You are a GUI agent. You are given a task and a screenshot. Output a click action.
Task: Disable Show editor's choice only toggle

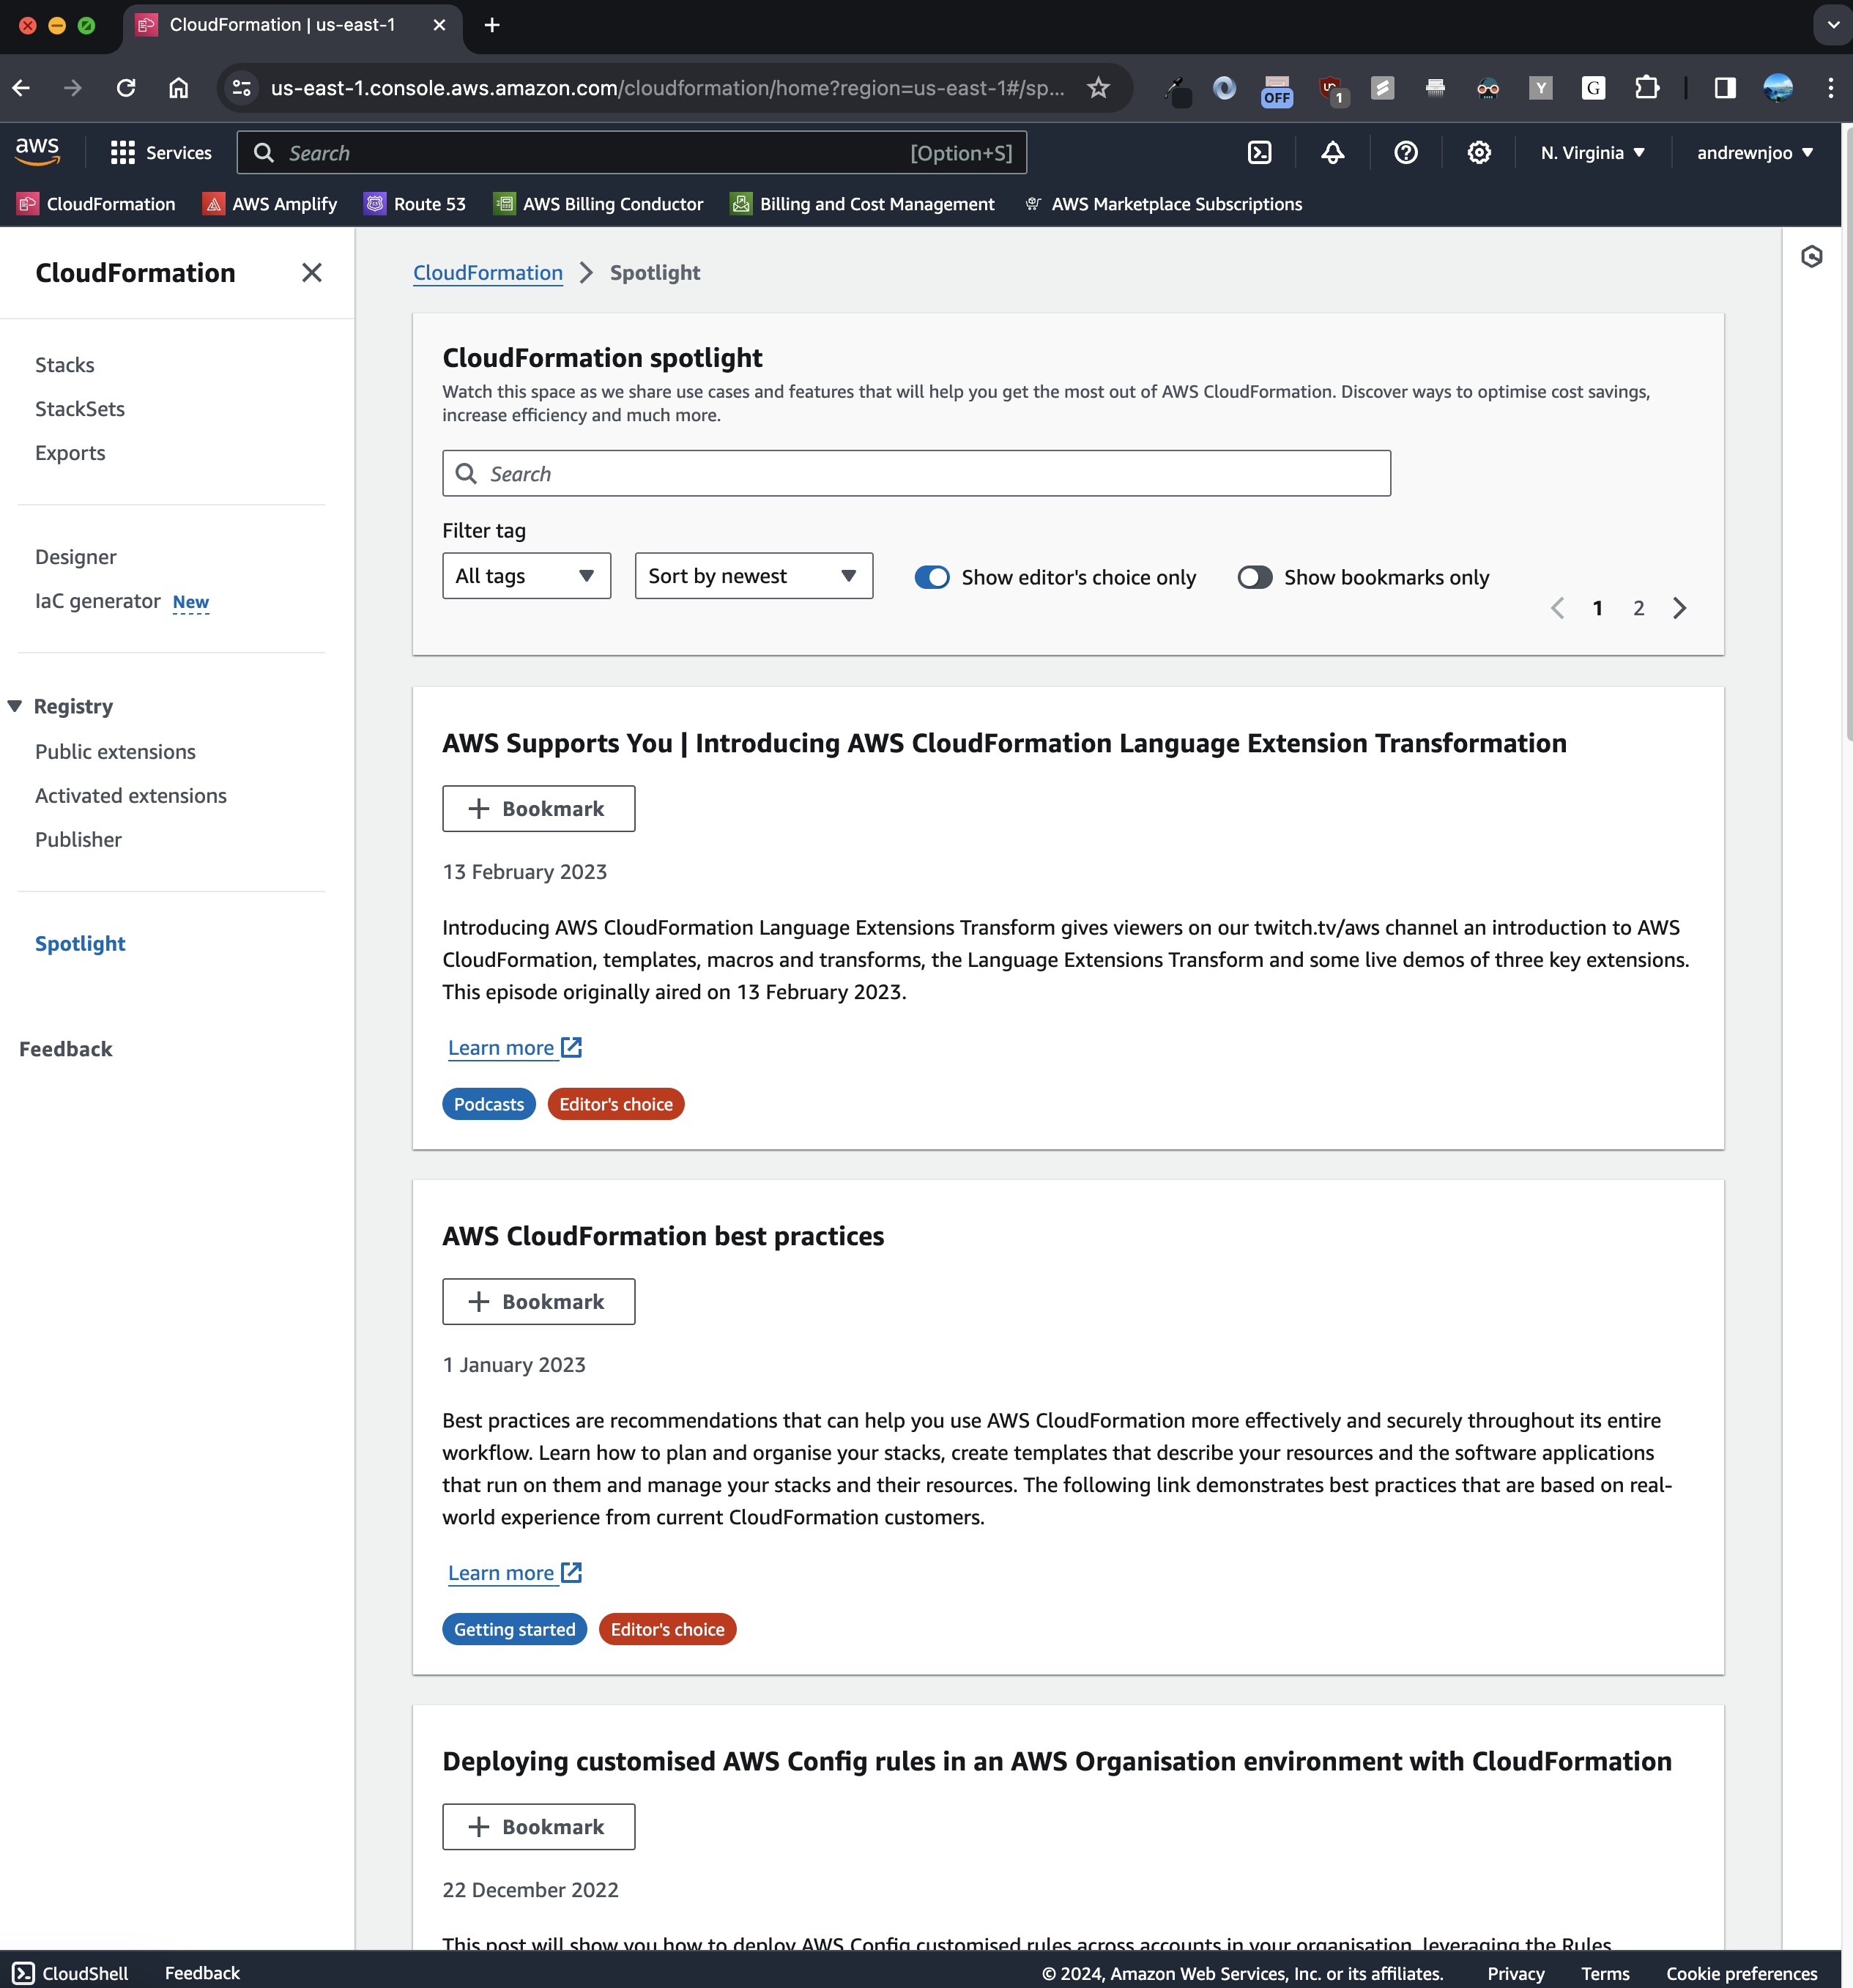(x=932, y=577)
